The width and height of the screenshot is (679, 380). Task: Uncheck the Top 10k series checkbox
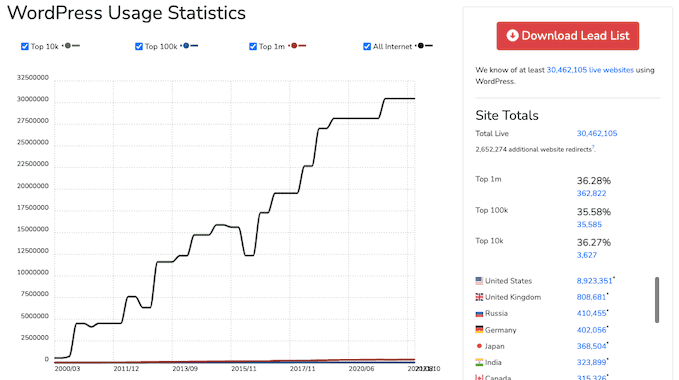coord(25,46)
